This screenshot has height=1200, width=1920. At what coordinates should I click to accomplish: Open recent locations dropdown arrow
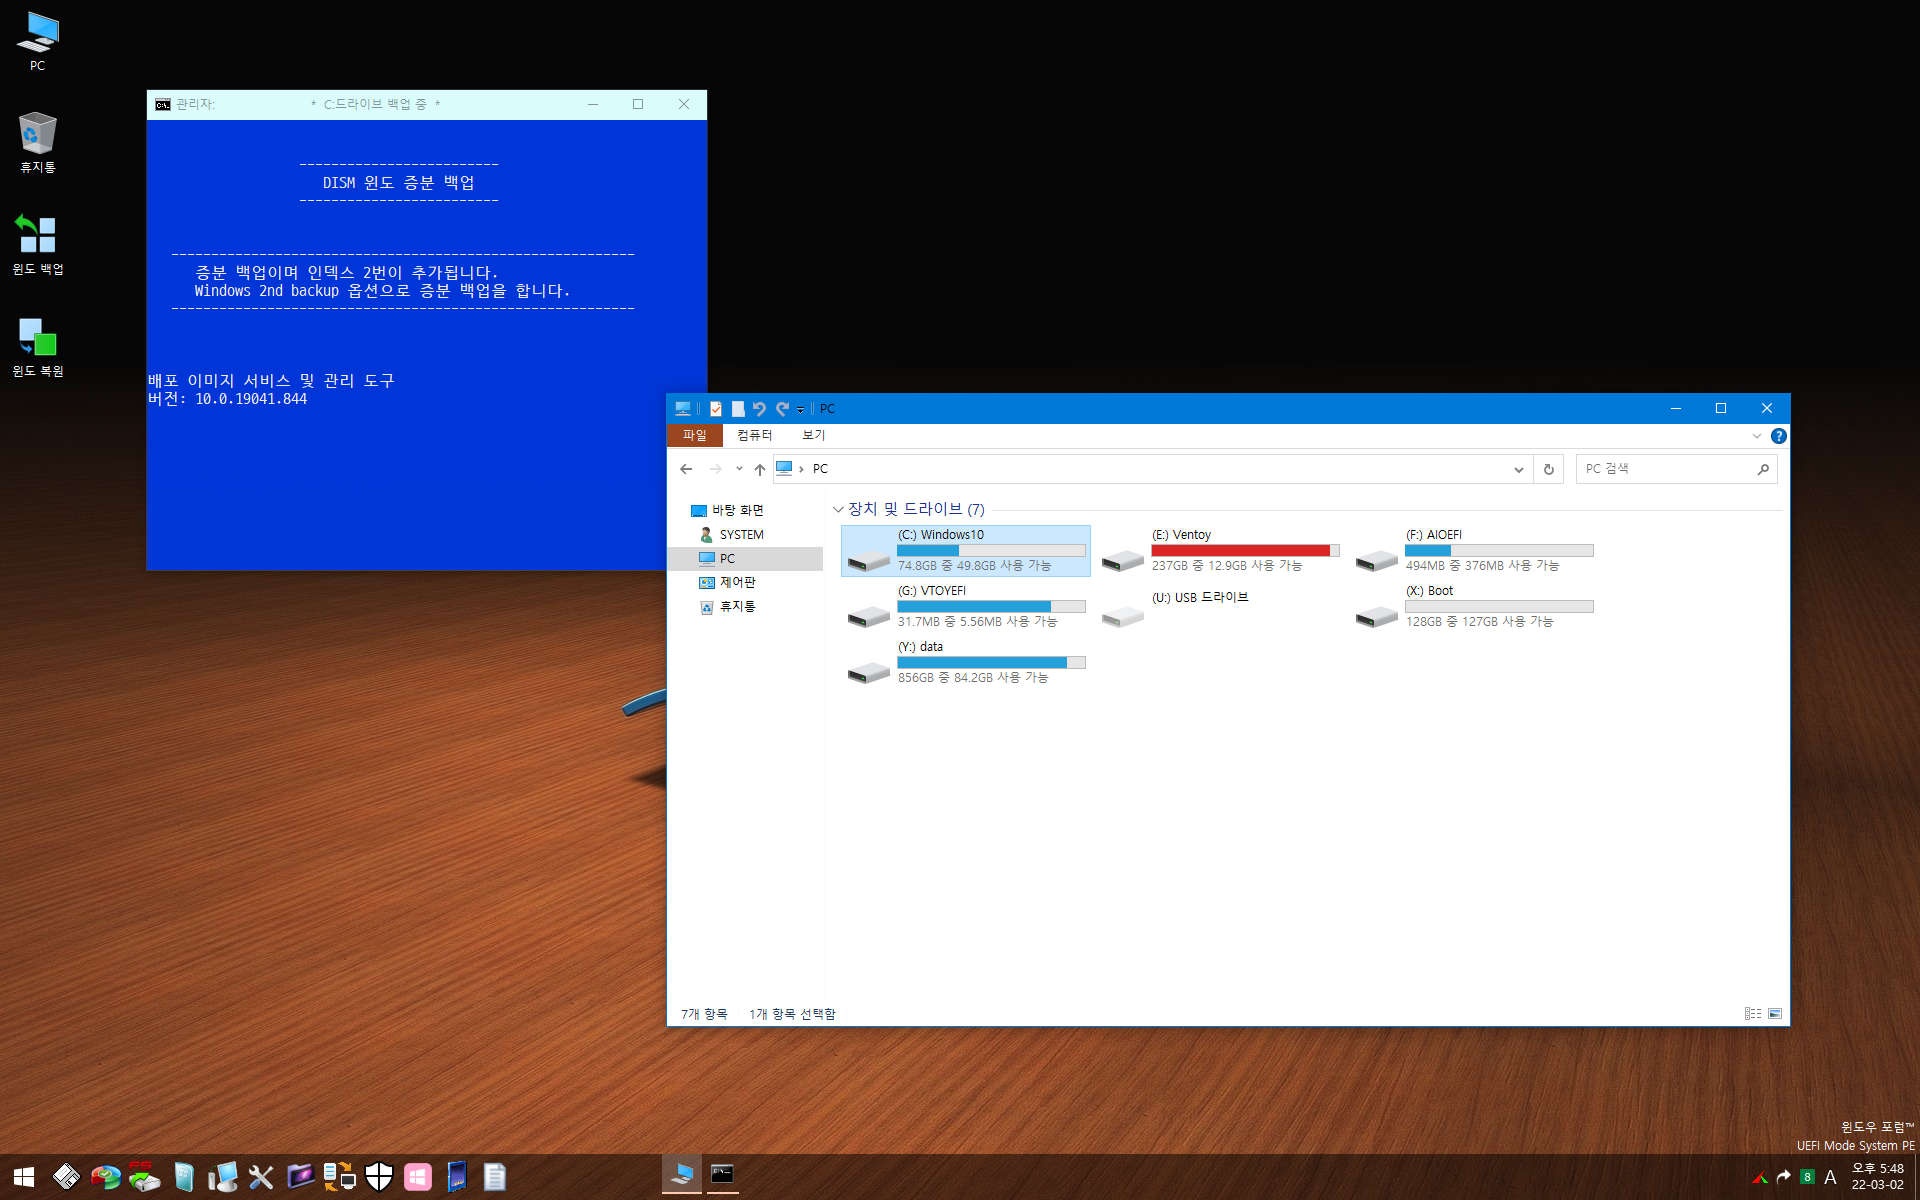[739, 469]
